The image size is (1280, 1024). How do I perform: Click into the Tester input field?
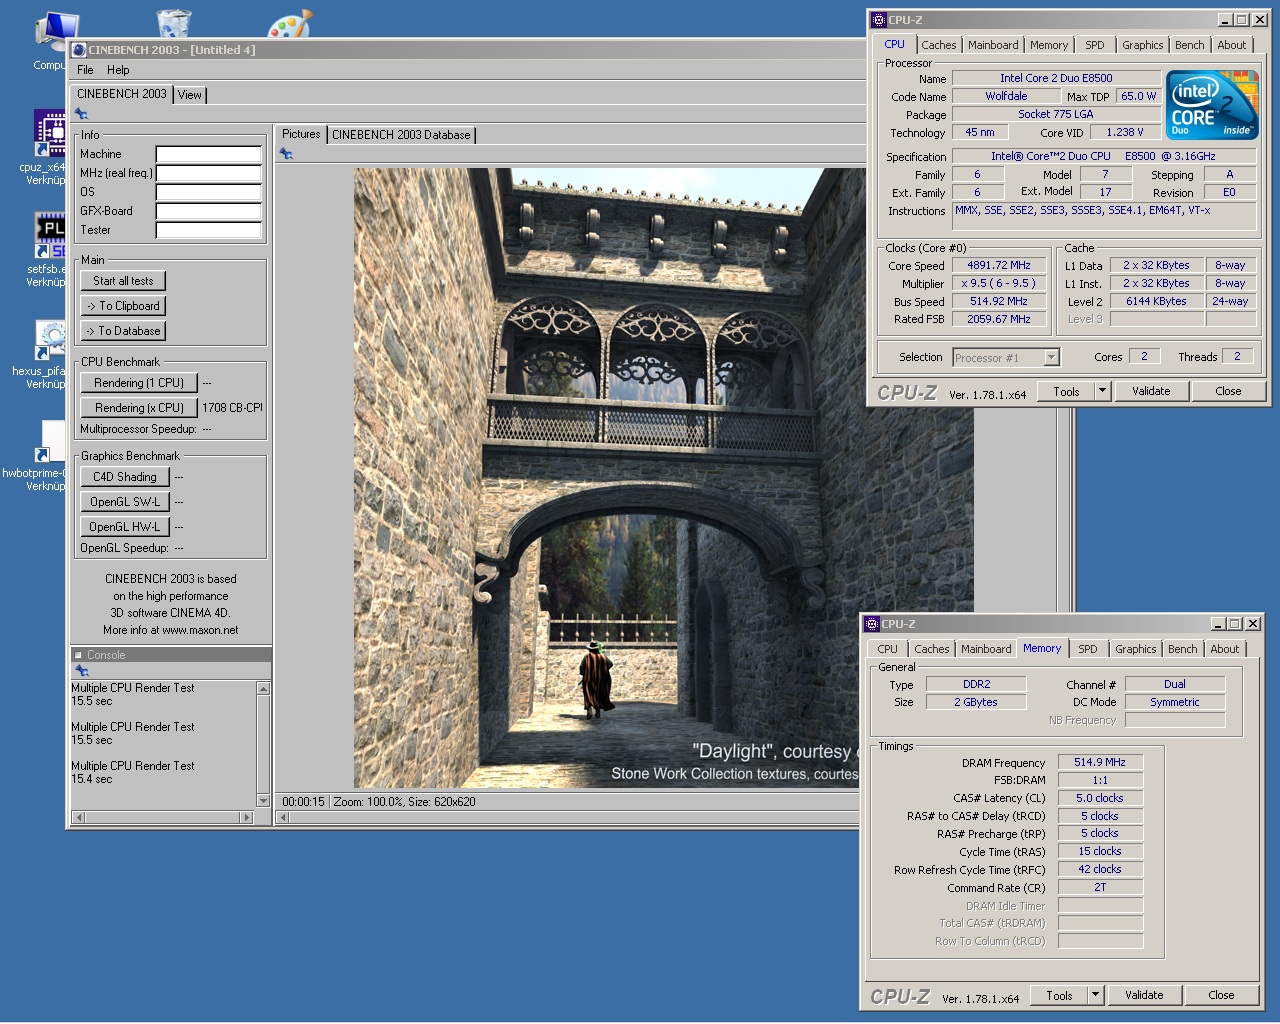click(209, 230)
